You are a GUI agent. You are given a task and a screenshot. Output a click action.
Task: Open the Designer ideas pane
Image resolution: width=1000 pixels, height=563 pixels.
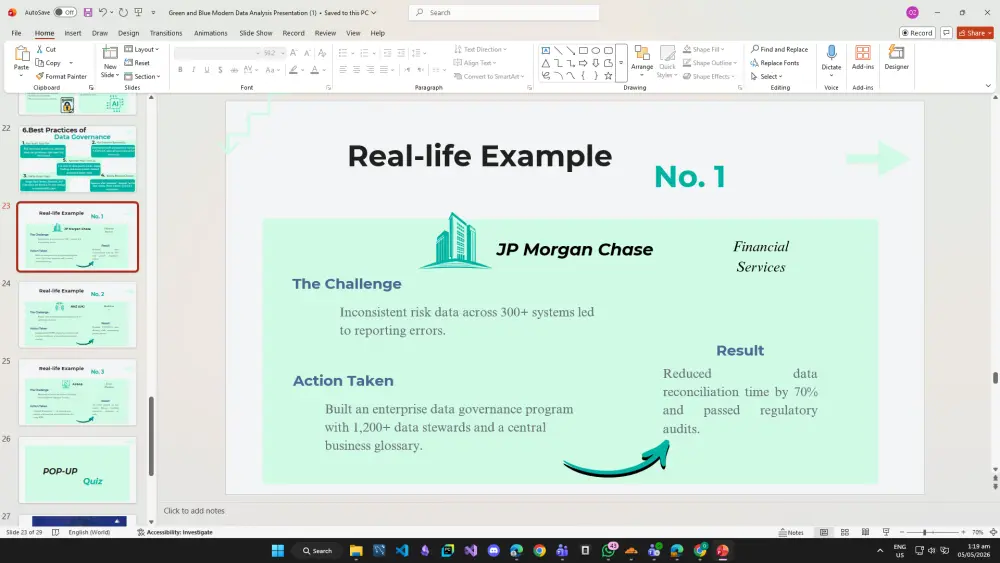896,57
